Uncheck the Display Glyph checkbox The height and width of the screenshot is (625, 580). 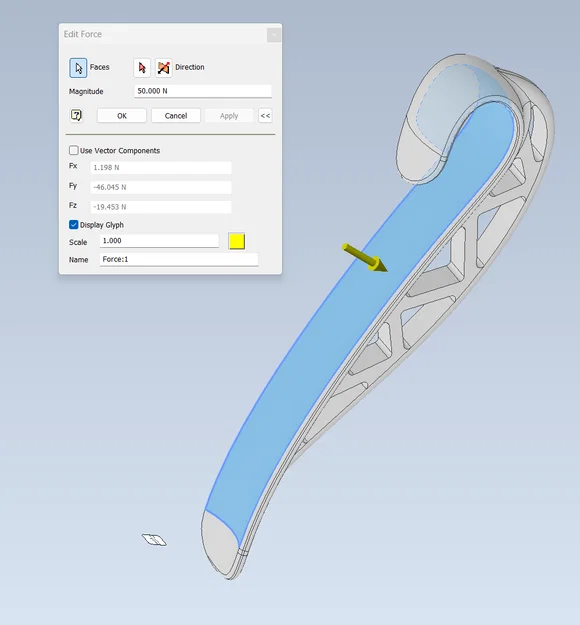pos(74,225)
